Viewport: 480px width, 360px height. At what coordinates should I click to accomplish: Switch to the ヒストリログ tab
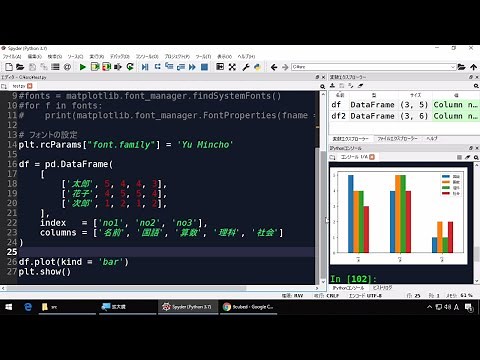[x=382, y=288]
